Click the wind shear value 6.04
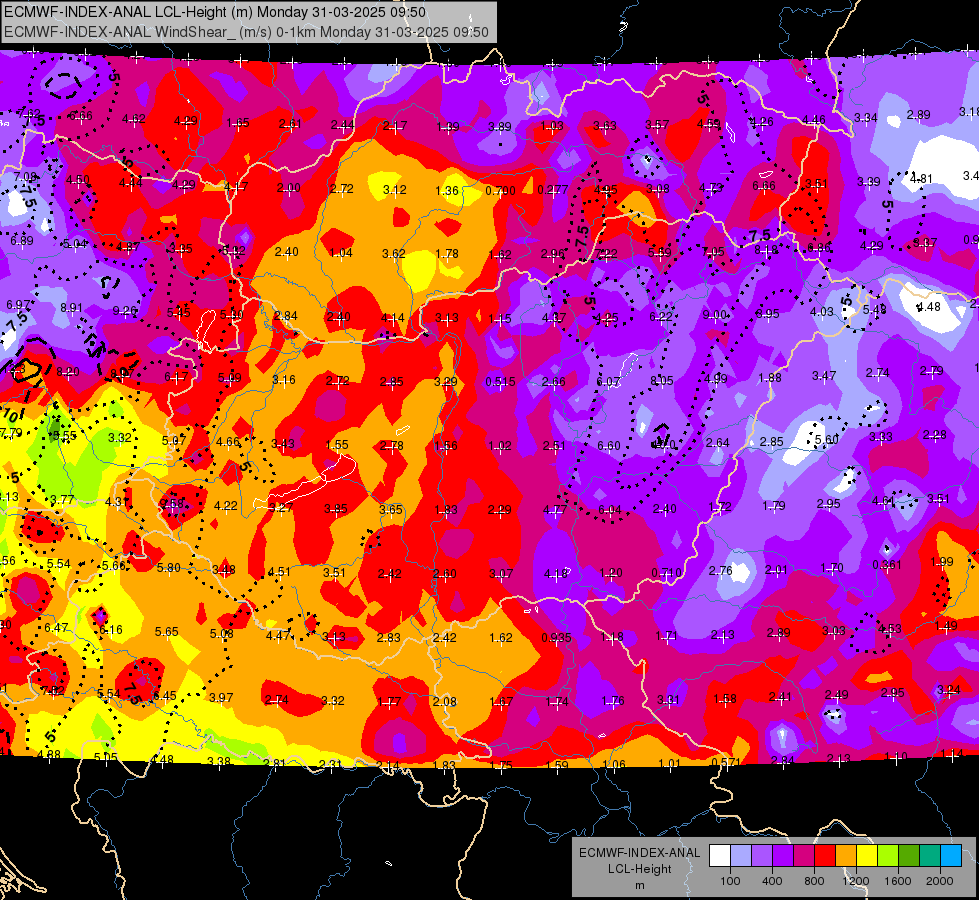This screenshot has height=900, width=979. point(610,510)
